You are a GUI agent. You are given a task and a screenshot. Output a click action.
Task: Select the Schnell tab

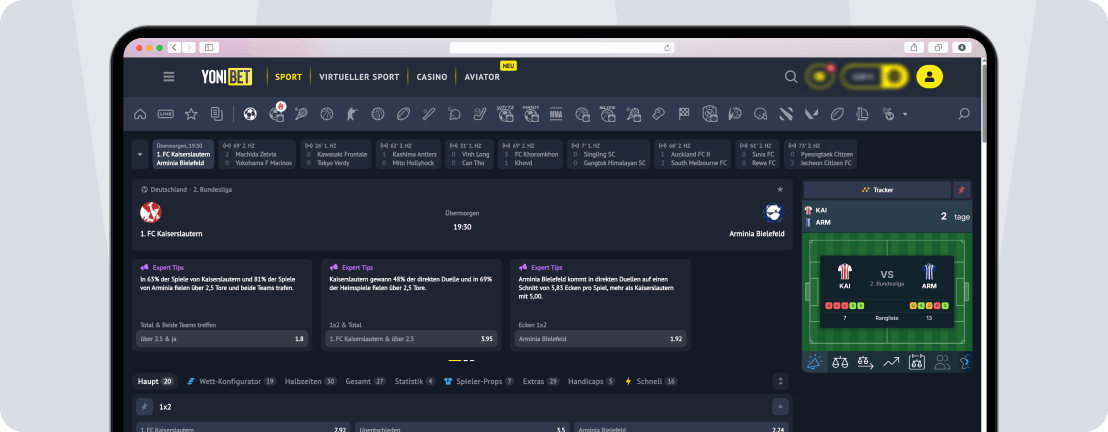click(x=651, y=381)
